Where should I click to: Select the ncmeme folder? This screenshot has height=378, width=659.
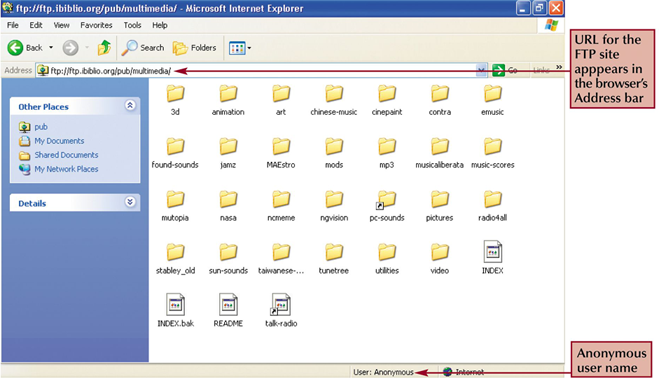(x=281, y=206)
